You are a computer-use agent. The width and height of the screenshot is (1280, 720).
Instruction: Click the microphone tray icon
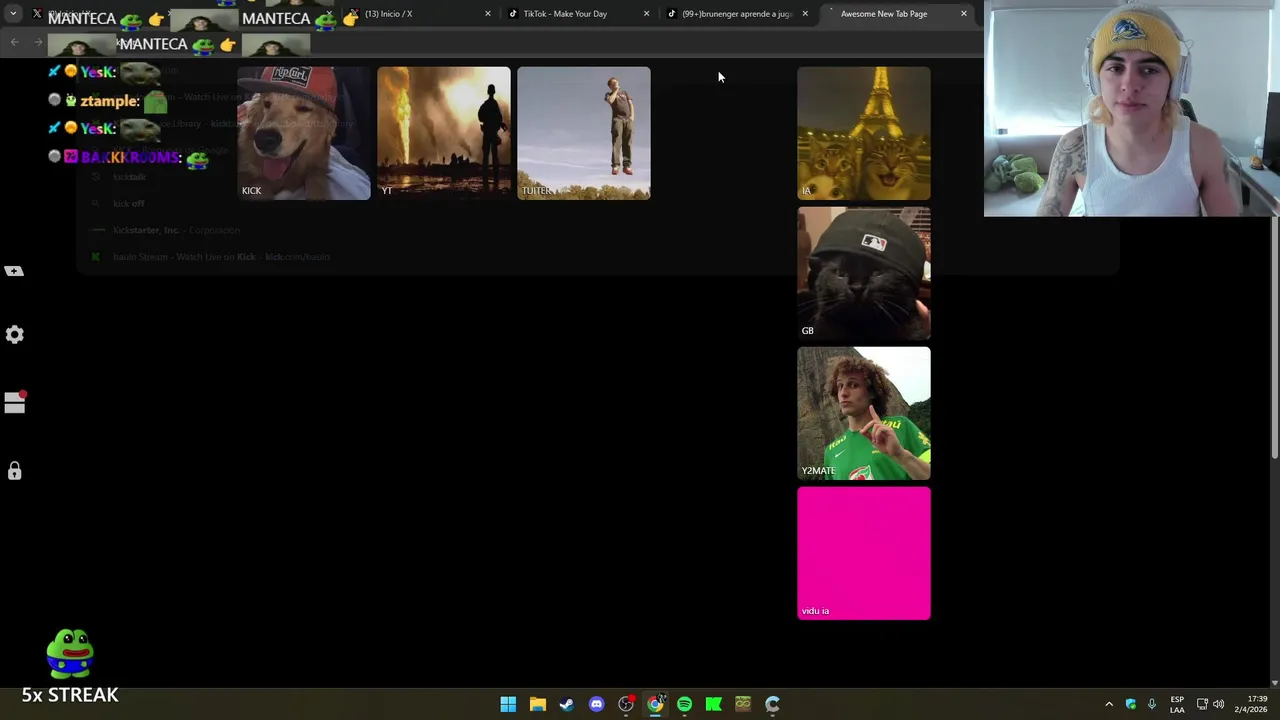click(1152, 704)
